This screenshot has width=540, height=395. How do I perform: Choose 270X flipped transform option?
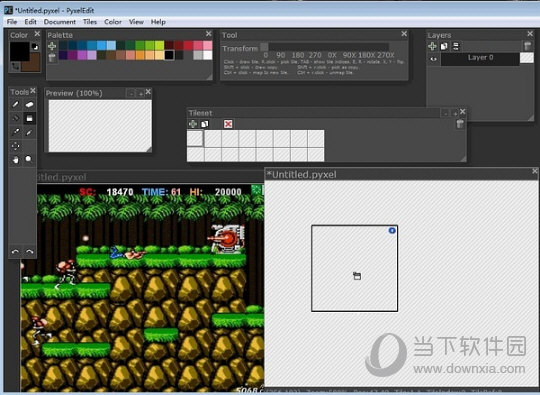pos(386,55)
